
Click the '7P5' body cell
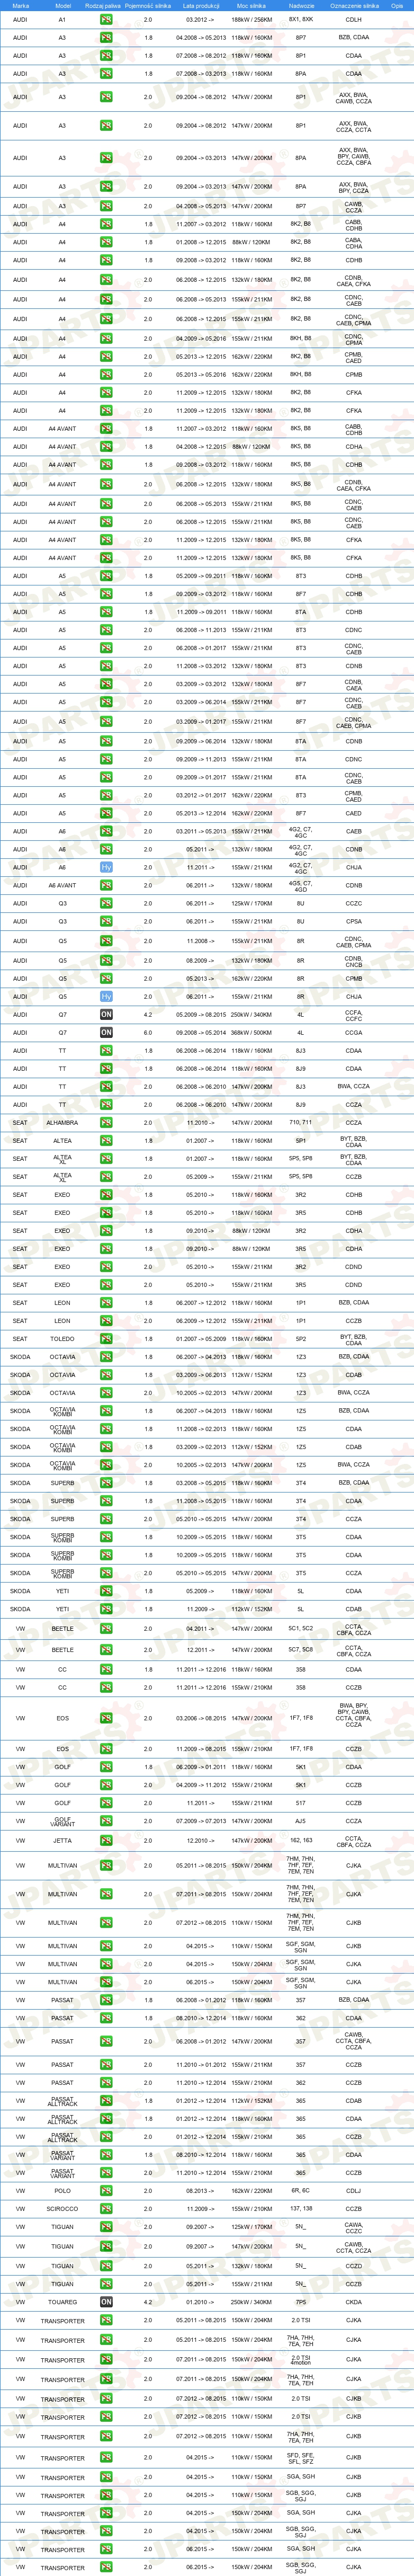301,2301
